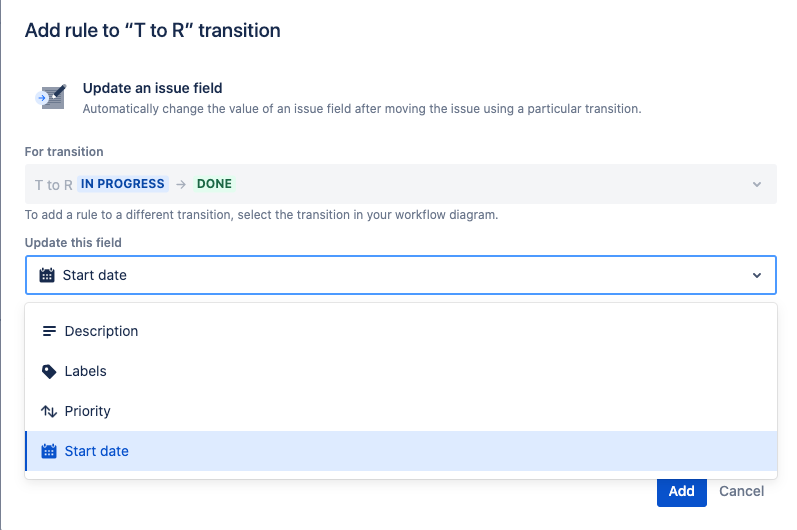797x530 pixels.
Task: Click the Add button
Action: click(682, 491)
